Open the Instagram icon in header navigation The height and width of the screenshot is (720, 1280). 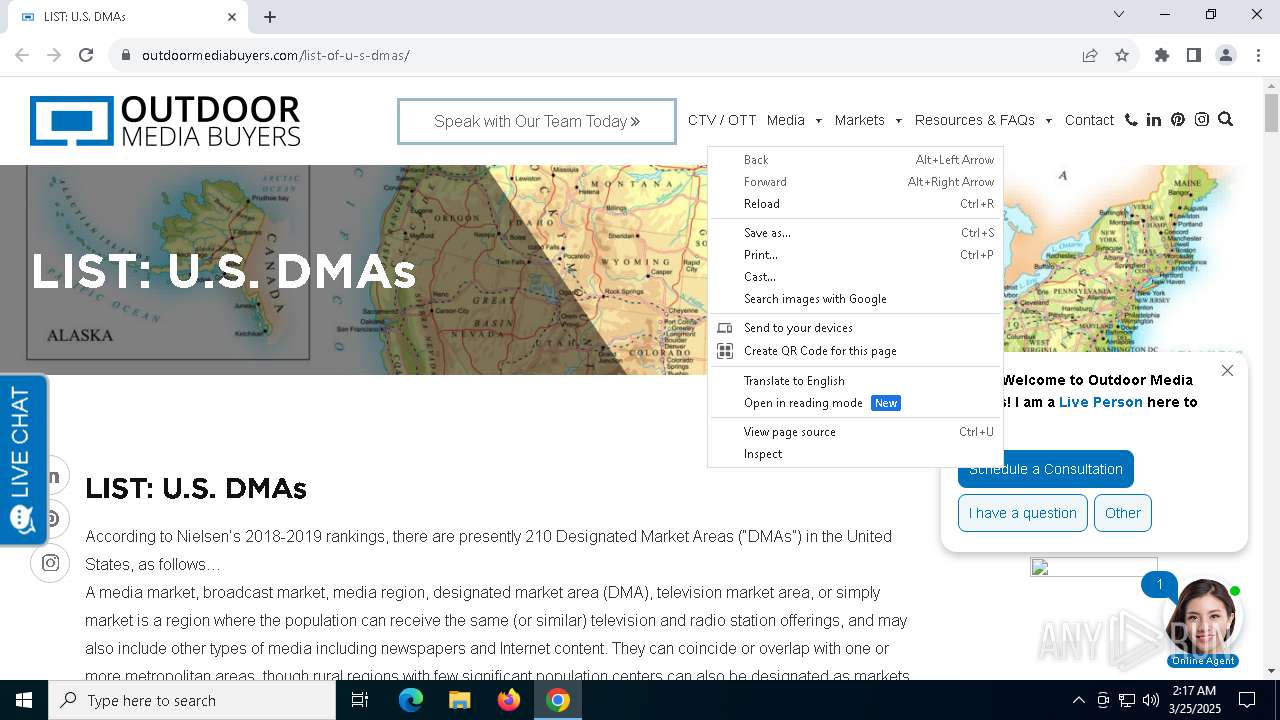1202,120
